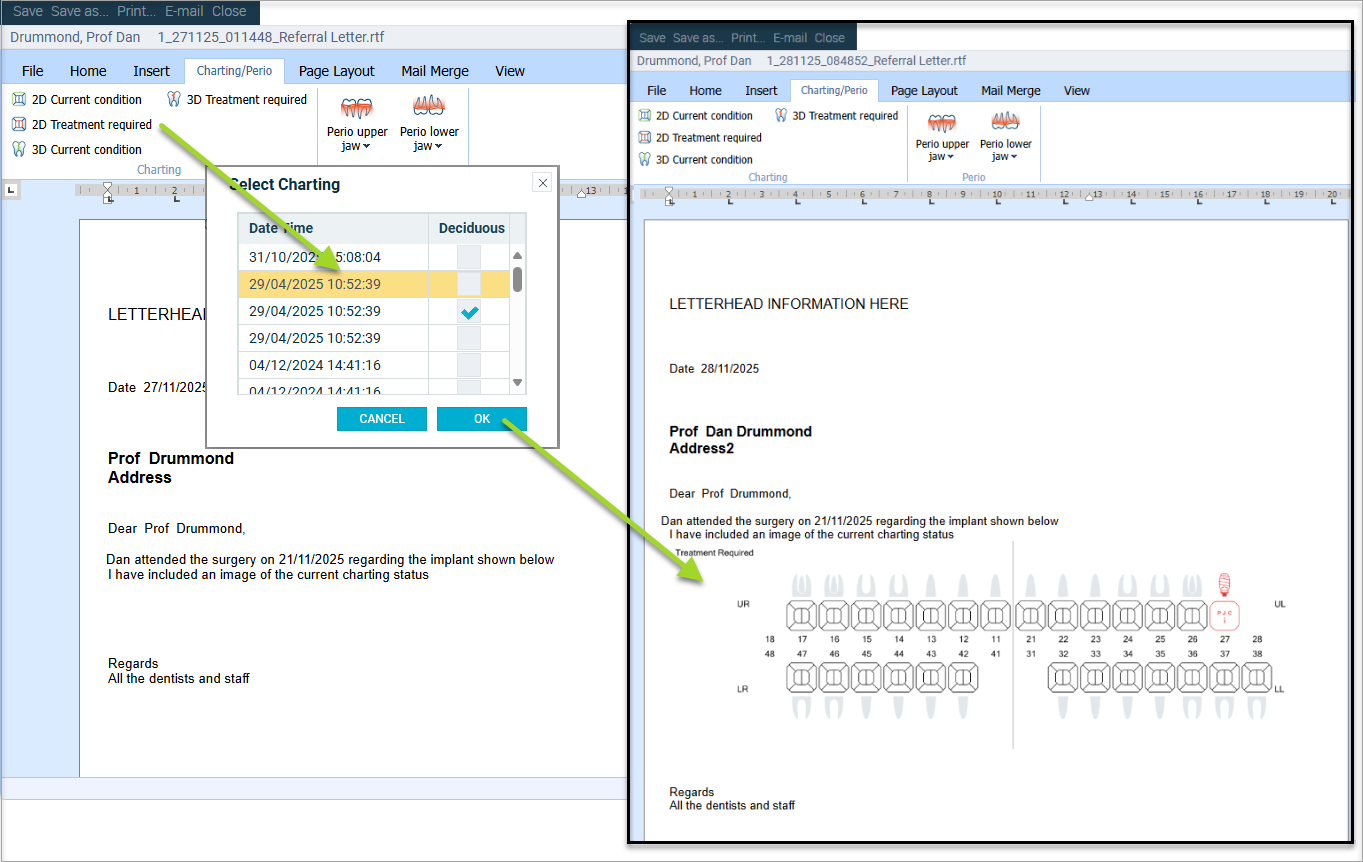Toggle Deciduous checkbox on highlighted 29/04/2025 row
Screen dimensions: 1363x862
tap(469, 285)
